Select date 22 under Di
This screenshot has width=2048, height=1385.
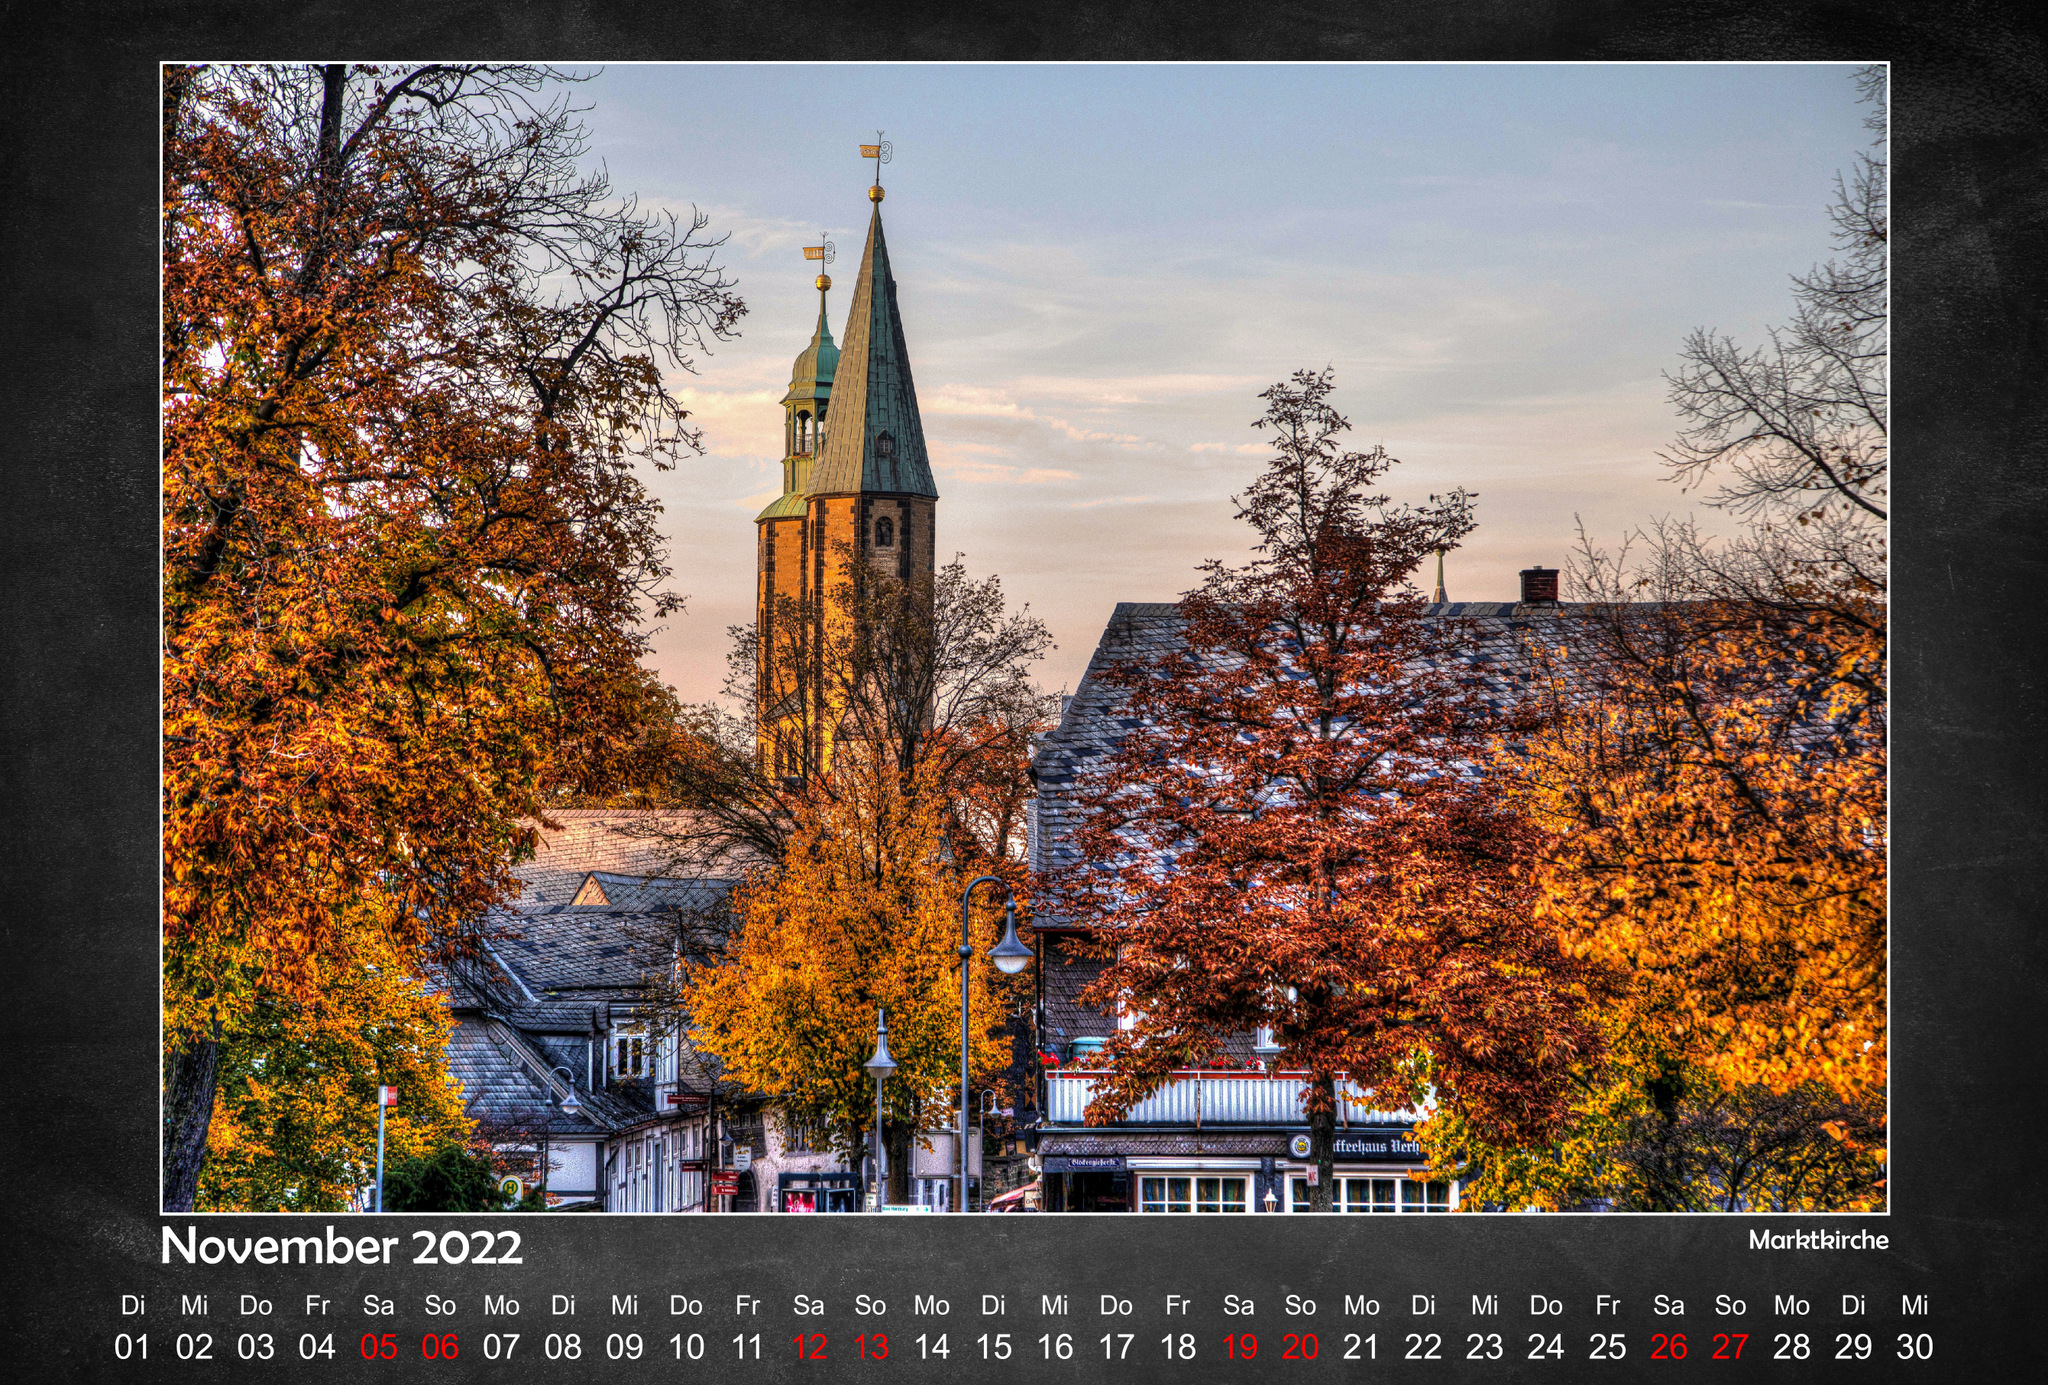(1423, 1347)
